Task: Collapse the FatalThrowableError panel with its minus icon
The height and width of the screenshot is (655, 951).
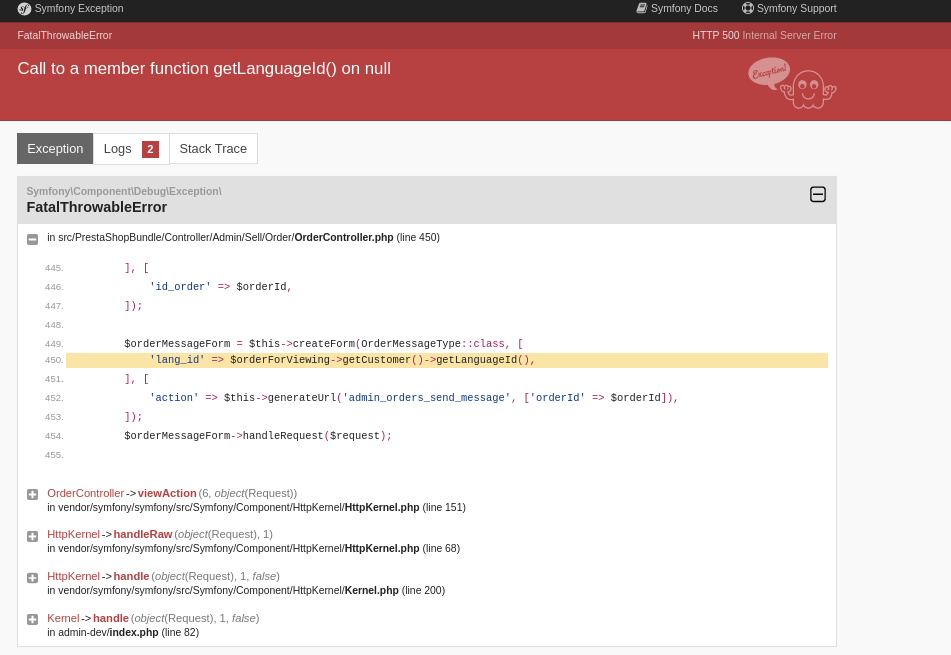Action: point(818,194)
